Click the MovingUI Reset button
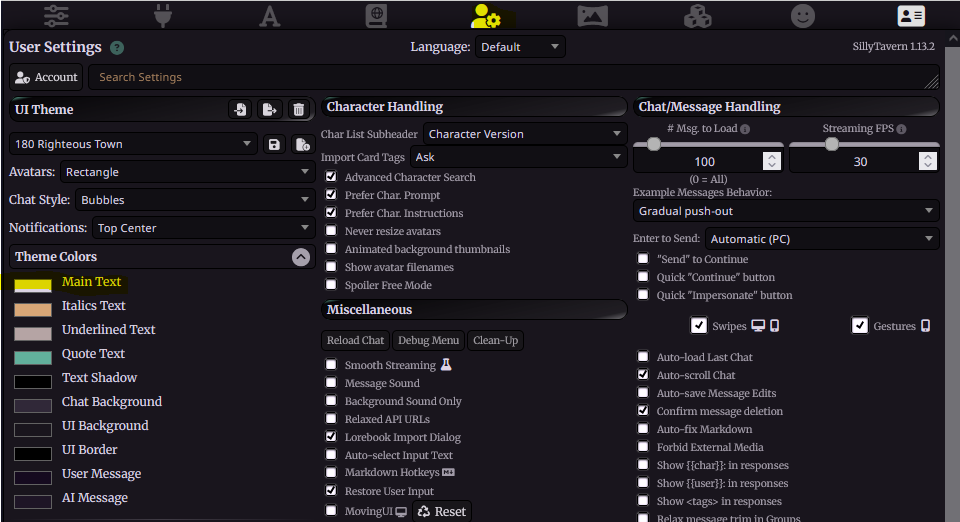960x522 pixels. (x=442, y=512)
